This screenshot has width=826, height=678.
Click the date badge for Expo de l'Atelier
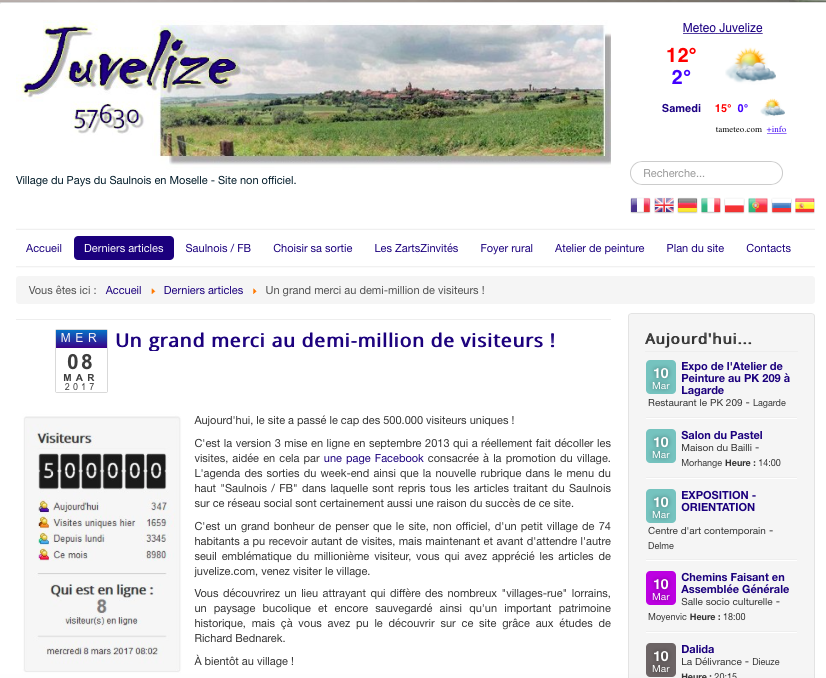pyautogui.click(x=661, y=377)
